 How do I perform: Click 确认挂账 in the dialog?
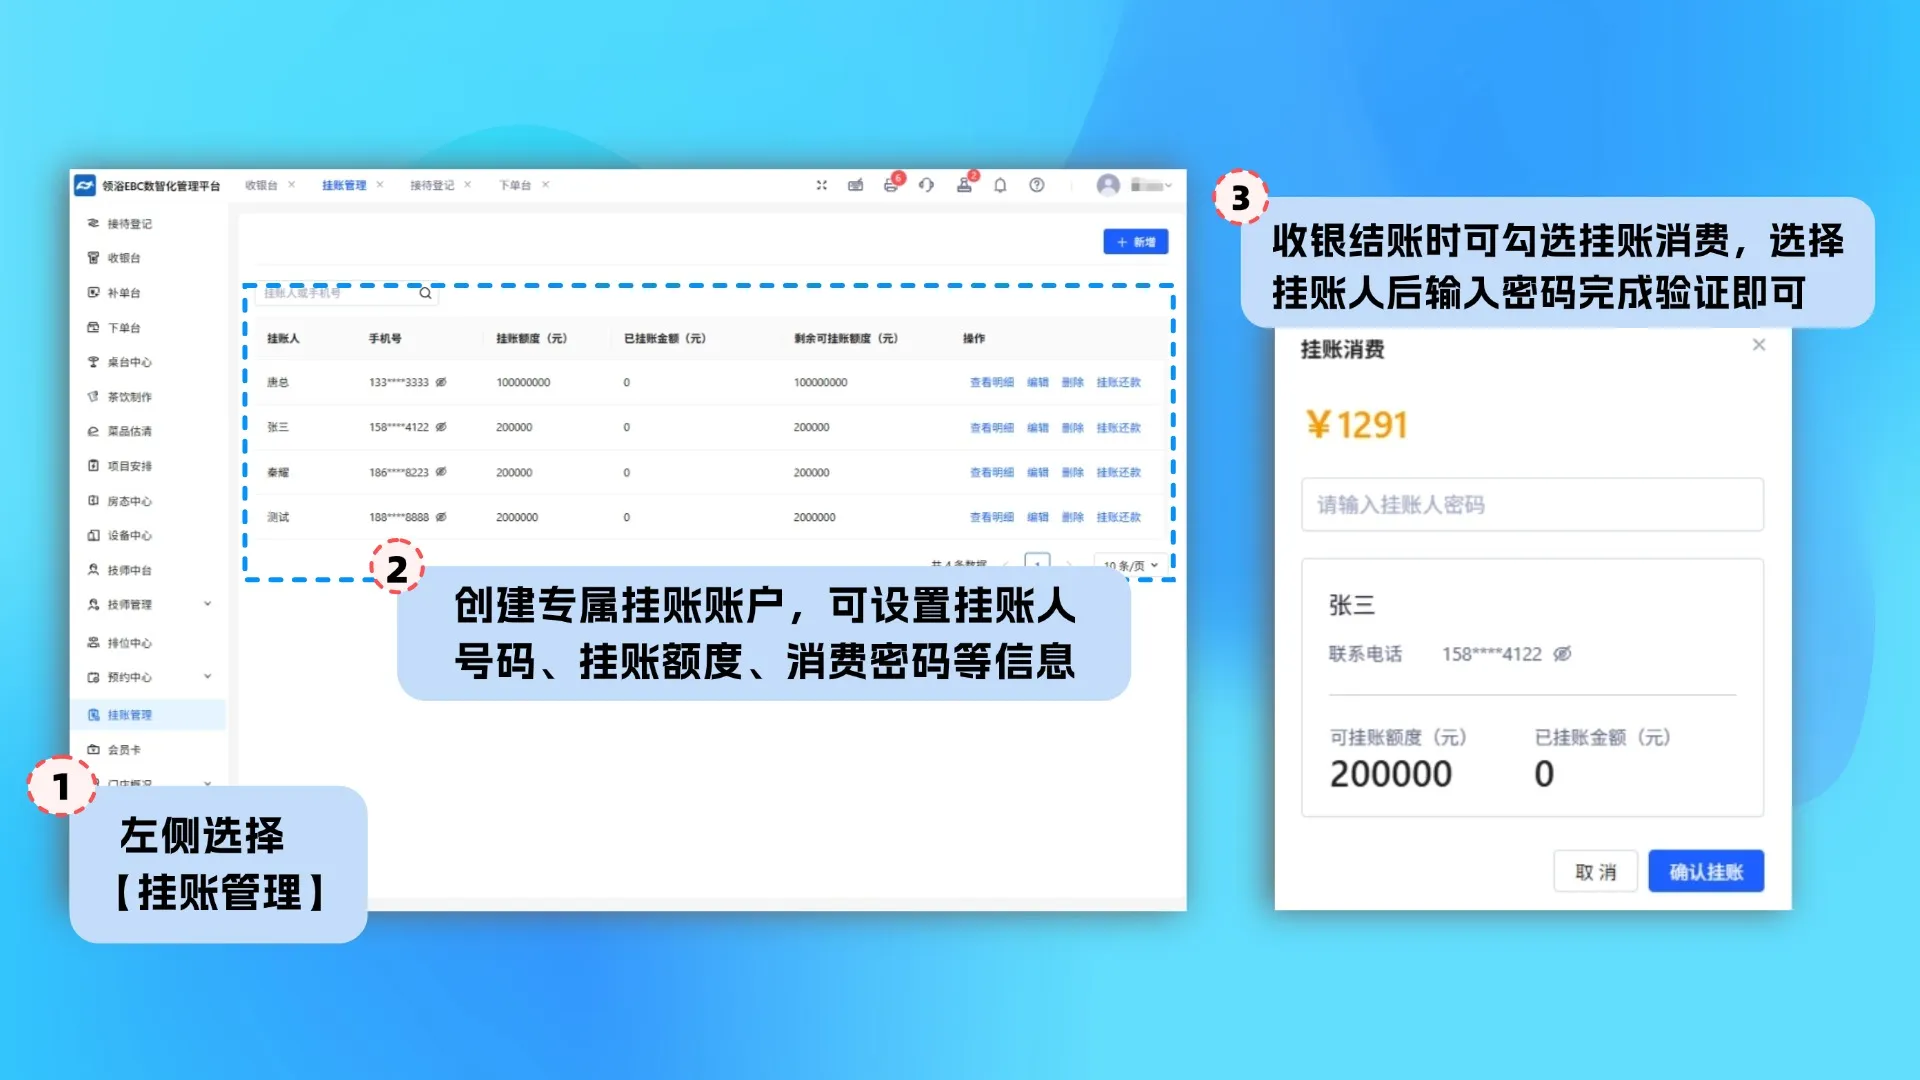(1705, 872)
